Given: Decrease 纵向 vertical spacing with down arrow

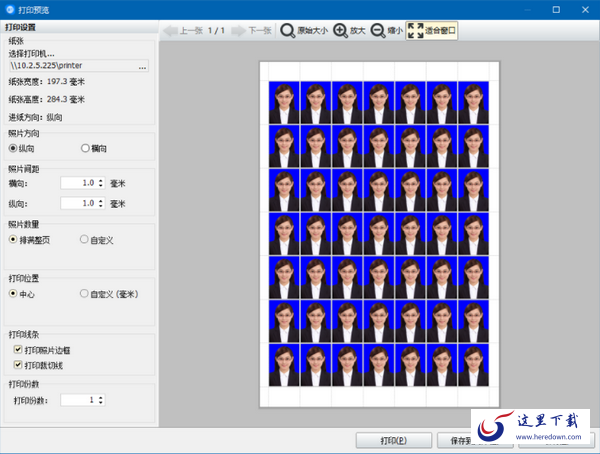Looking at the screenshot, I should [100, 207].
